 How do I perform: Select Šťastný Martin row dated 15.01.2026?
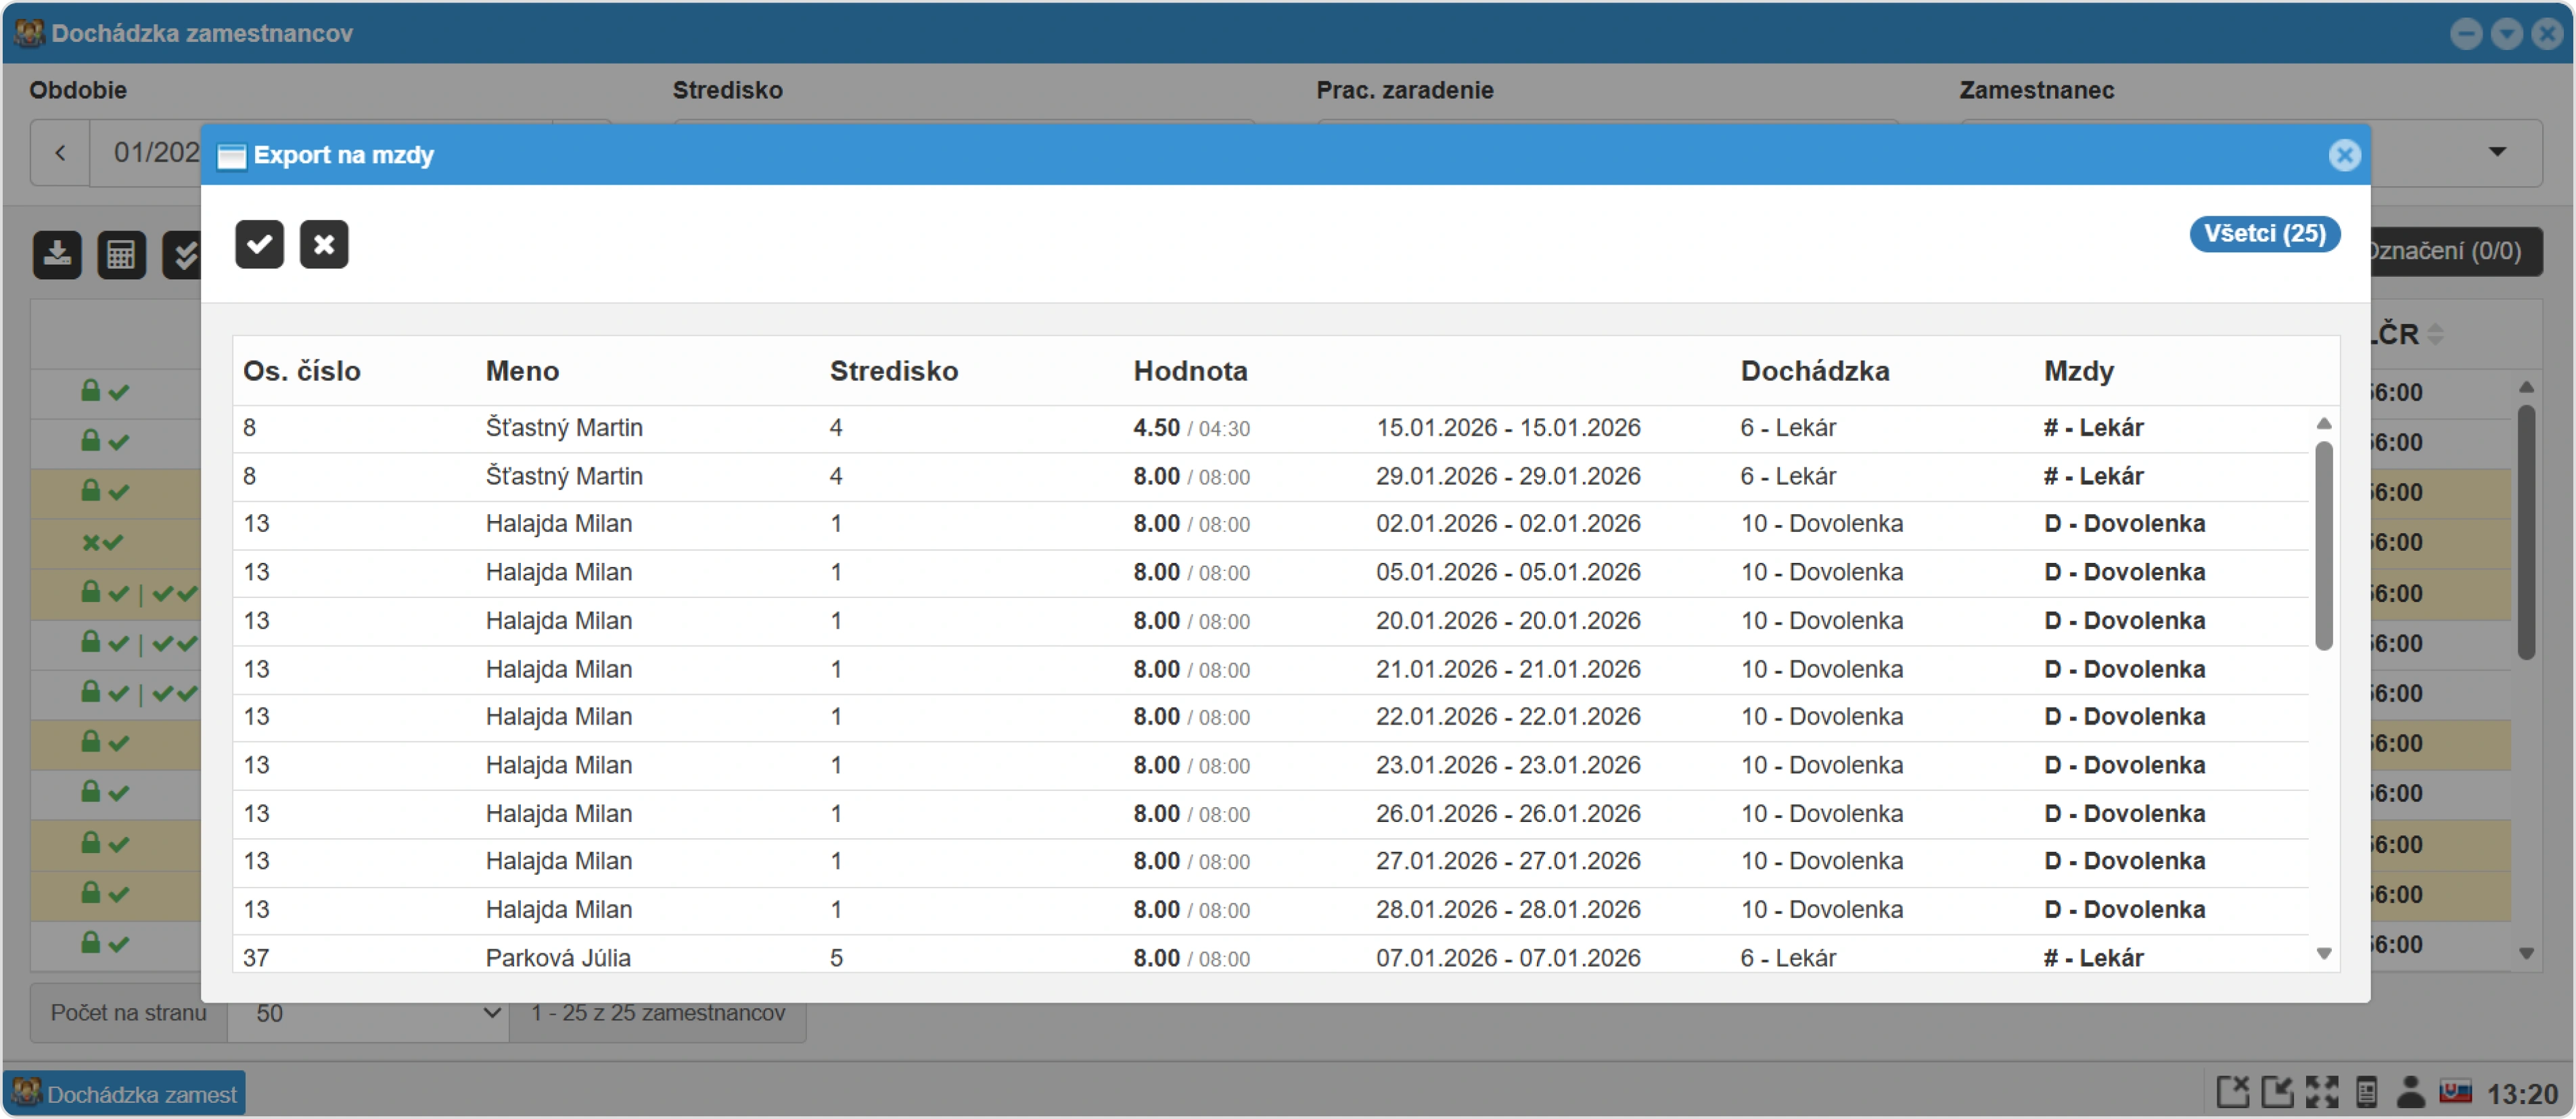click(1271, 428)
